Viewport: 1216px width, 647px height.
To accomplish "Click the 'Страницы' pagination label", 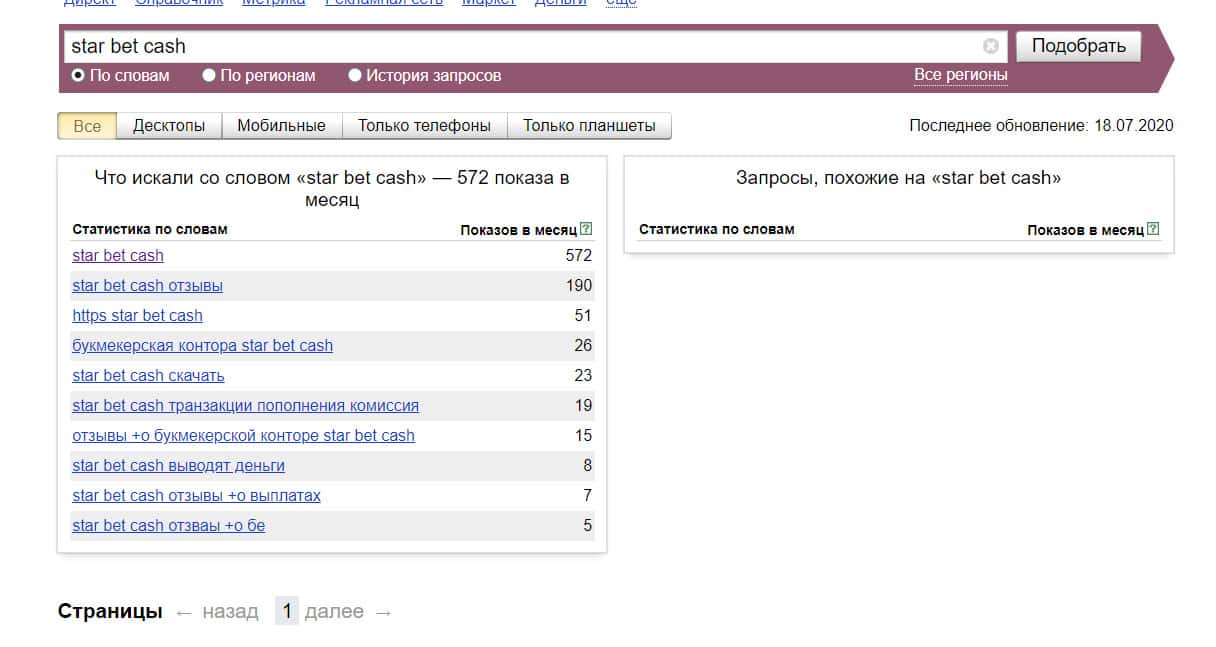I will tap(110, 611).
